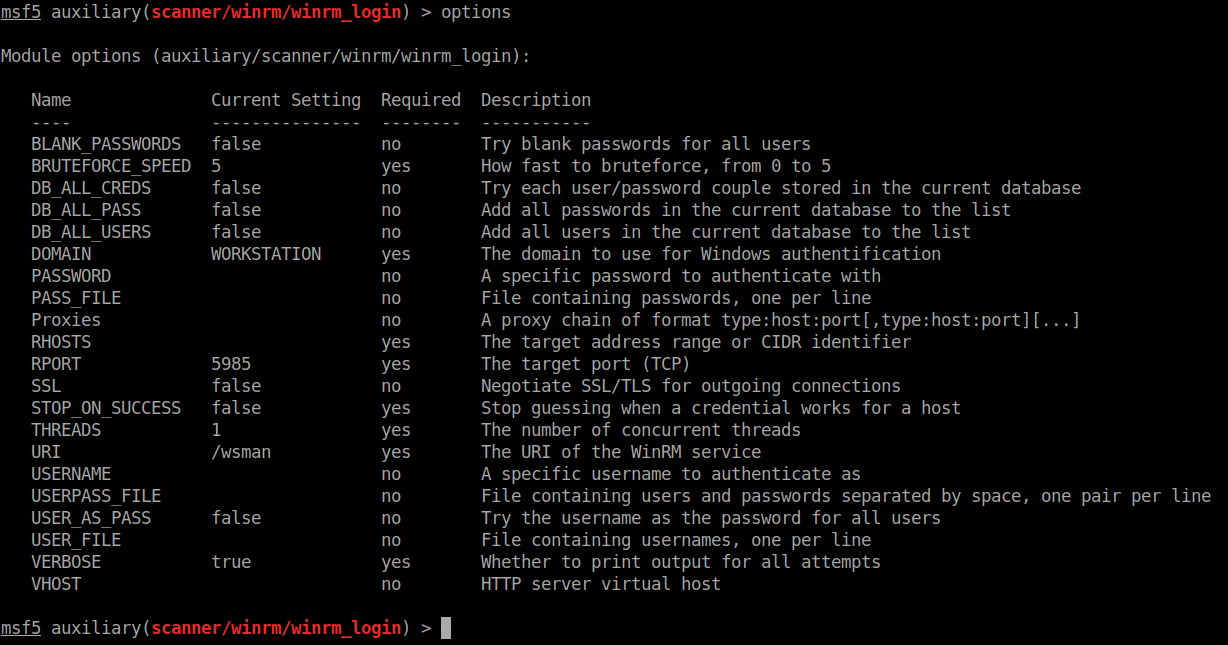Select the USERPASS_FILE option name
1228x645 pixels.
pyautogui.click(x=96, y=496)
